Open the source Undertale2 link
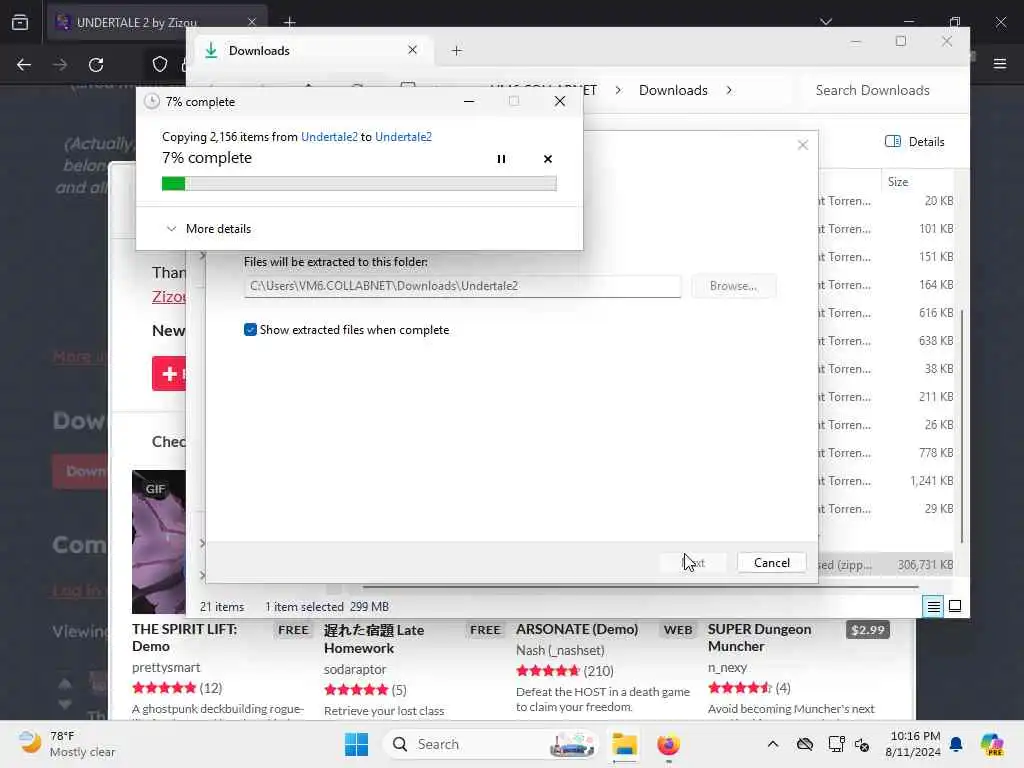The image size is (1024, 768). pyautogui.click(x=329, y=136)
